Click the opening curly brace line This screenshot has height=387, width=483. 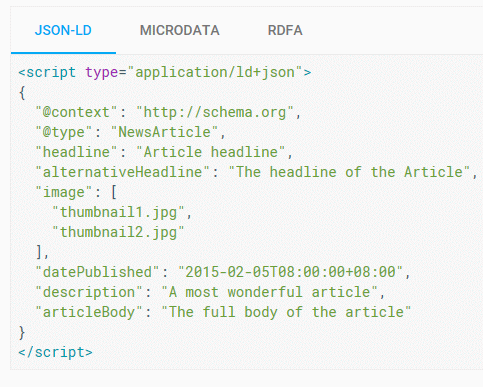22,92
